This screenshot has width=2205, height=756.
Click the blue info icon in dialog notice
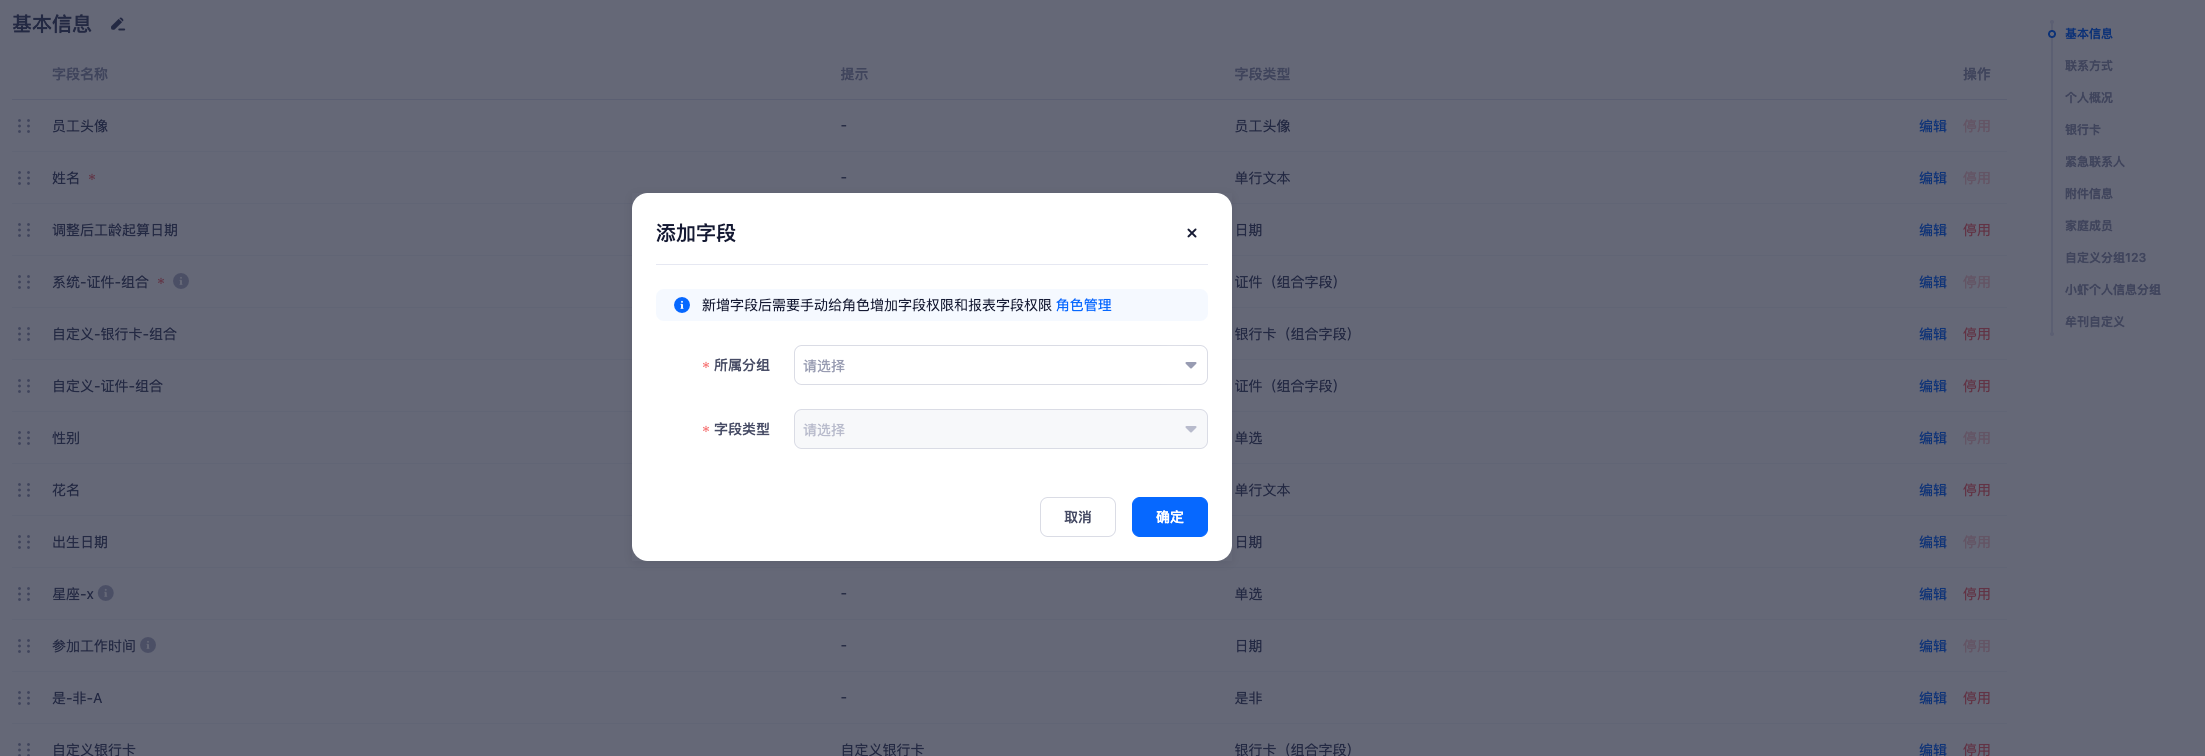(x=682, y=305)
